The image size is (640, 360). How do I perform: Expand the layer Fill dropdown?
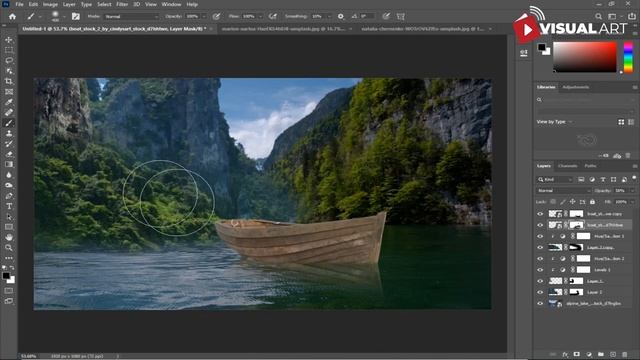coord(632,202)
